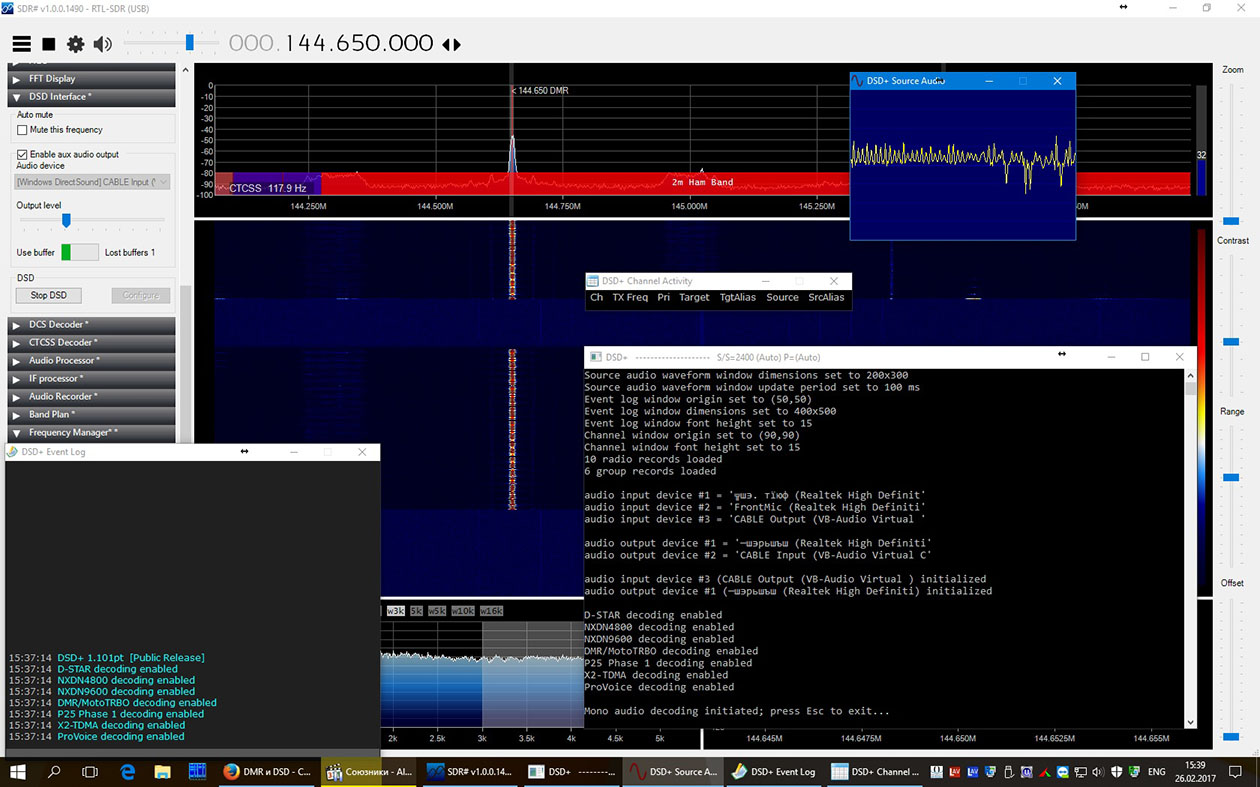Screen dimensions: 1260x787
Task: Open taskbar Search
Action: (x=54, y=772)
